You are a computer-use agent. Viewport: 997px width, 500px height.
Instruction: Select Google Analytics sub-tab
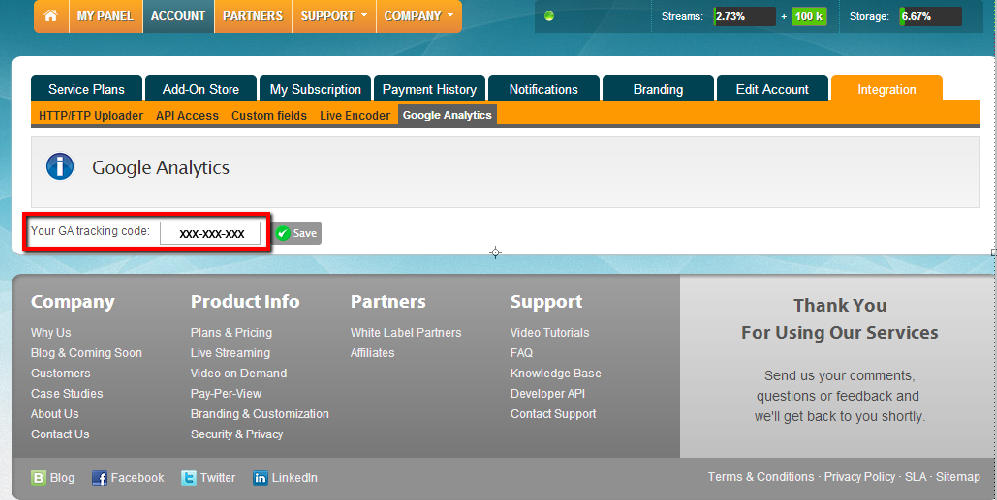(x=447, y=115)
